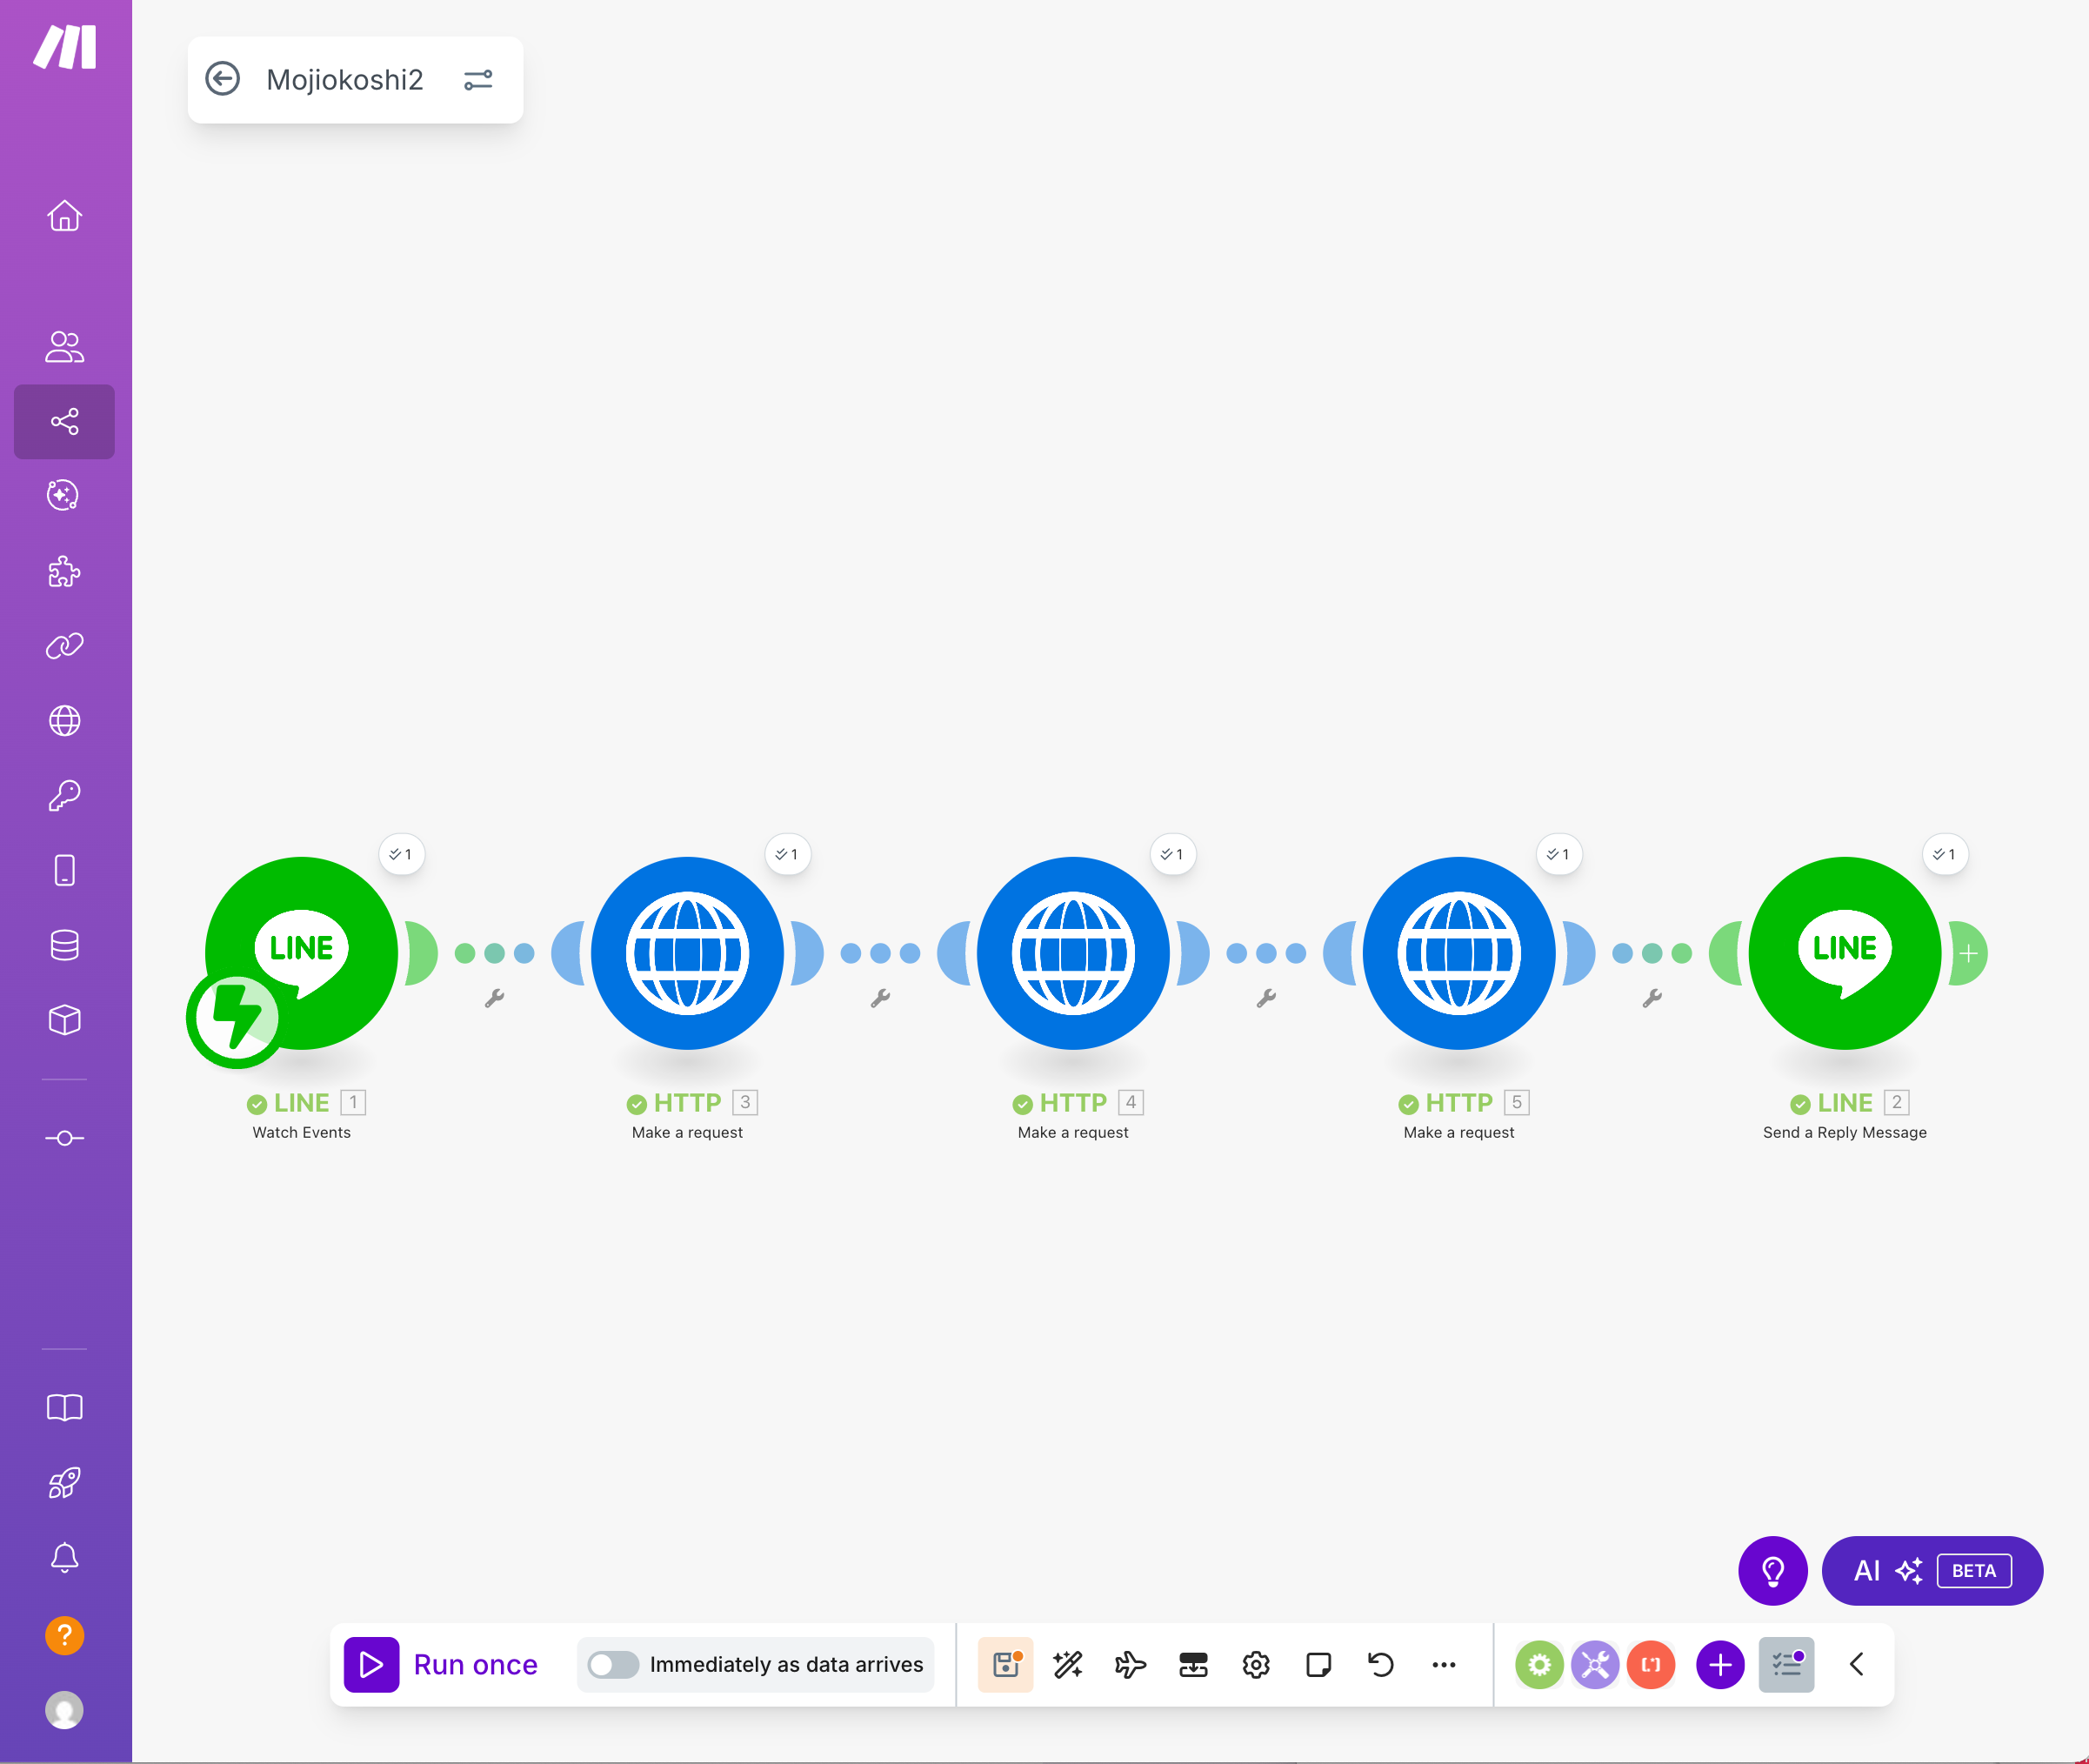Click the purple plus favorites button
This screenshot has width=2089, height=1764.
coord(1720,1664)
